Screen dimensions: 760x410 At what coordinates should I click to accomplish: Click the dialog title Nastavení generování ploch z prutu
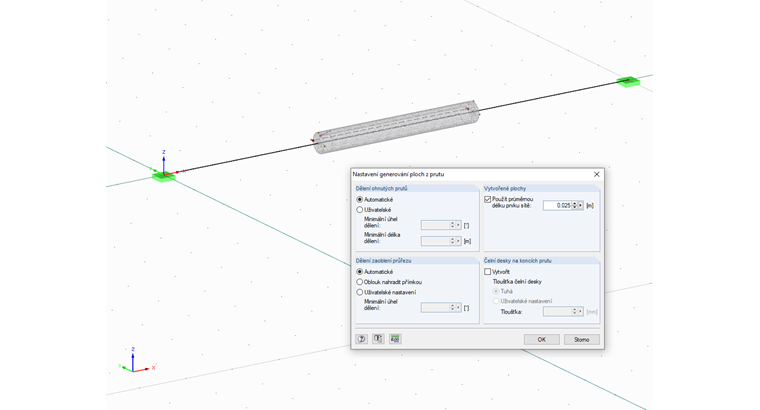[398, 174]
